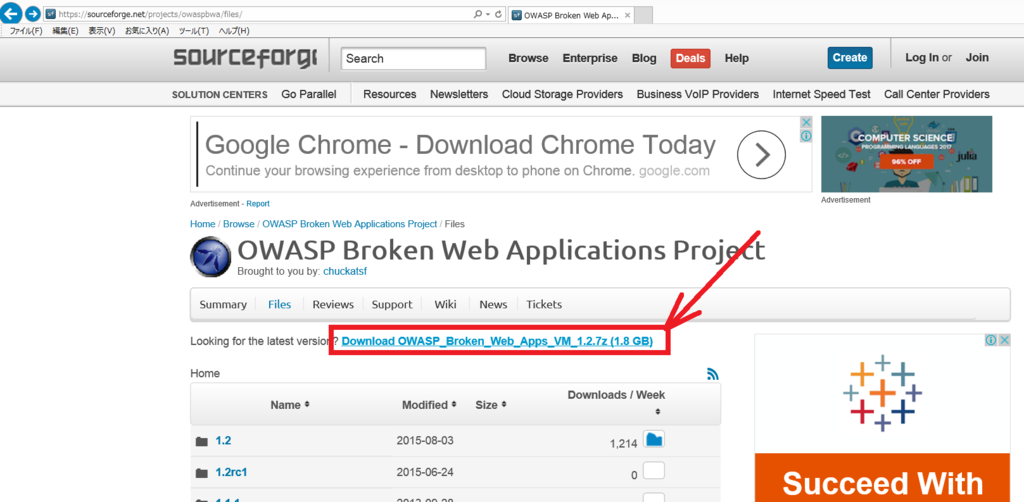Click the arrow circle on Chrome ad
Screen dimensions: 1024x502
click(761, 155)
